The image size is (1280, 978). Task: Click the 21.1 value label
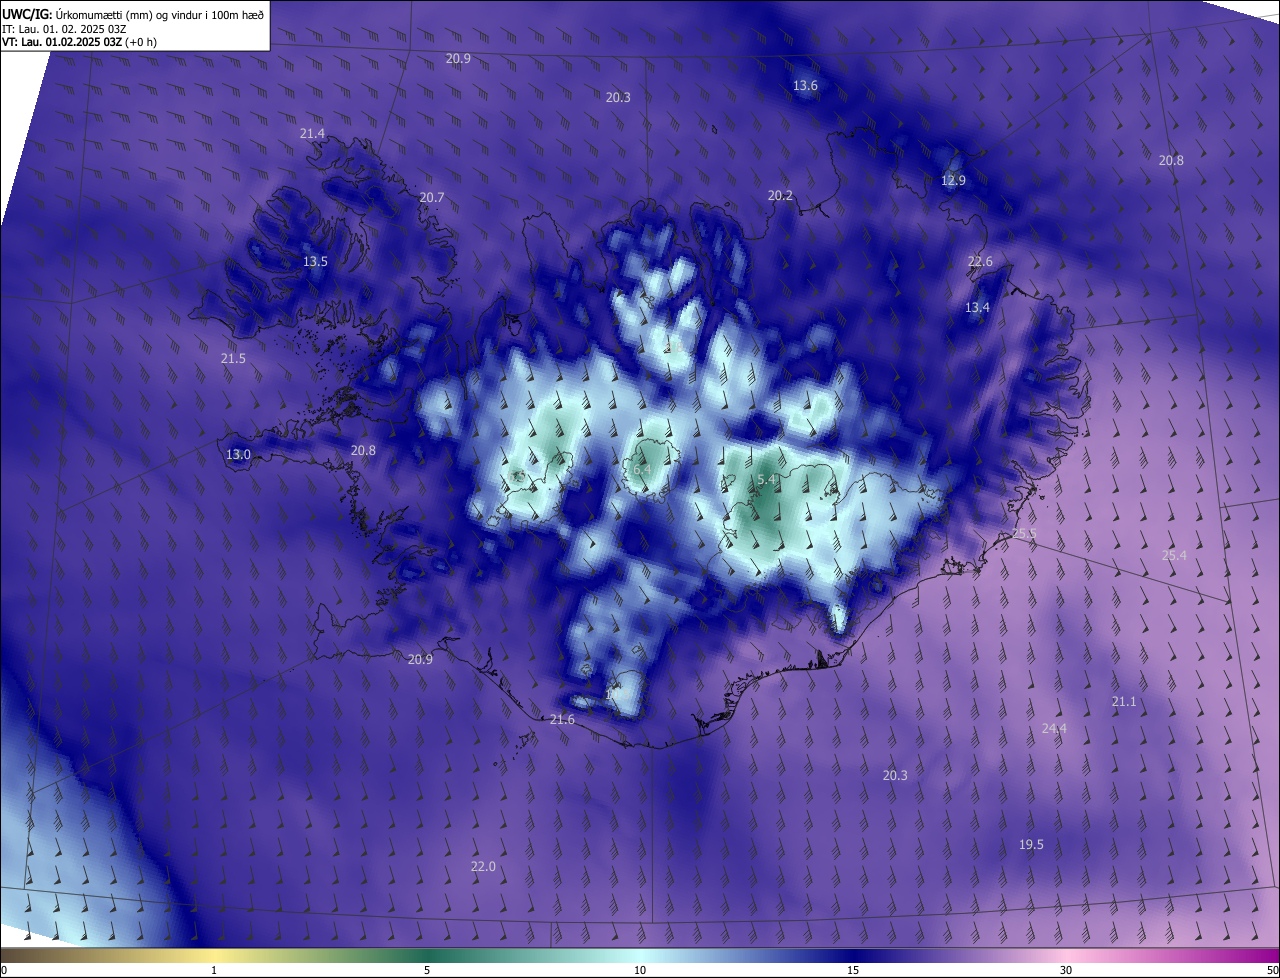pos(1124,703)
